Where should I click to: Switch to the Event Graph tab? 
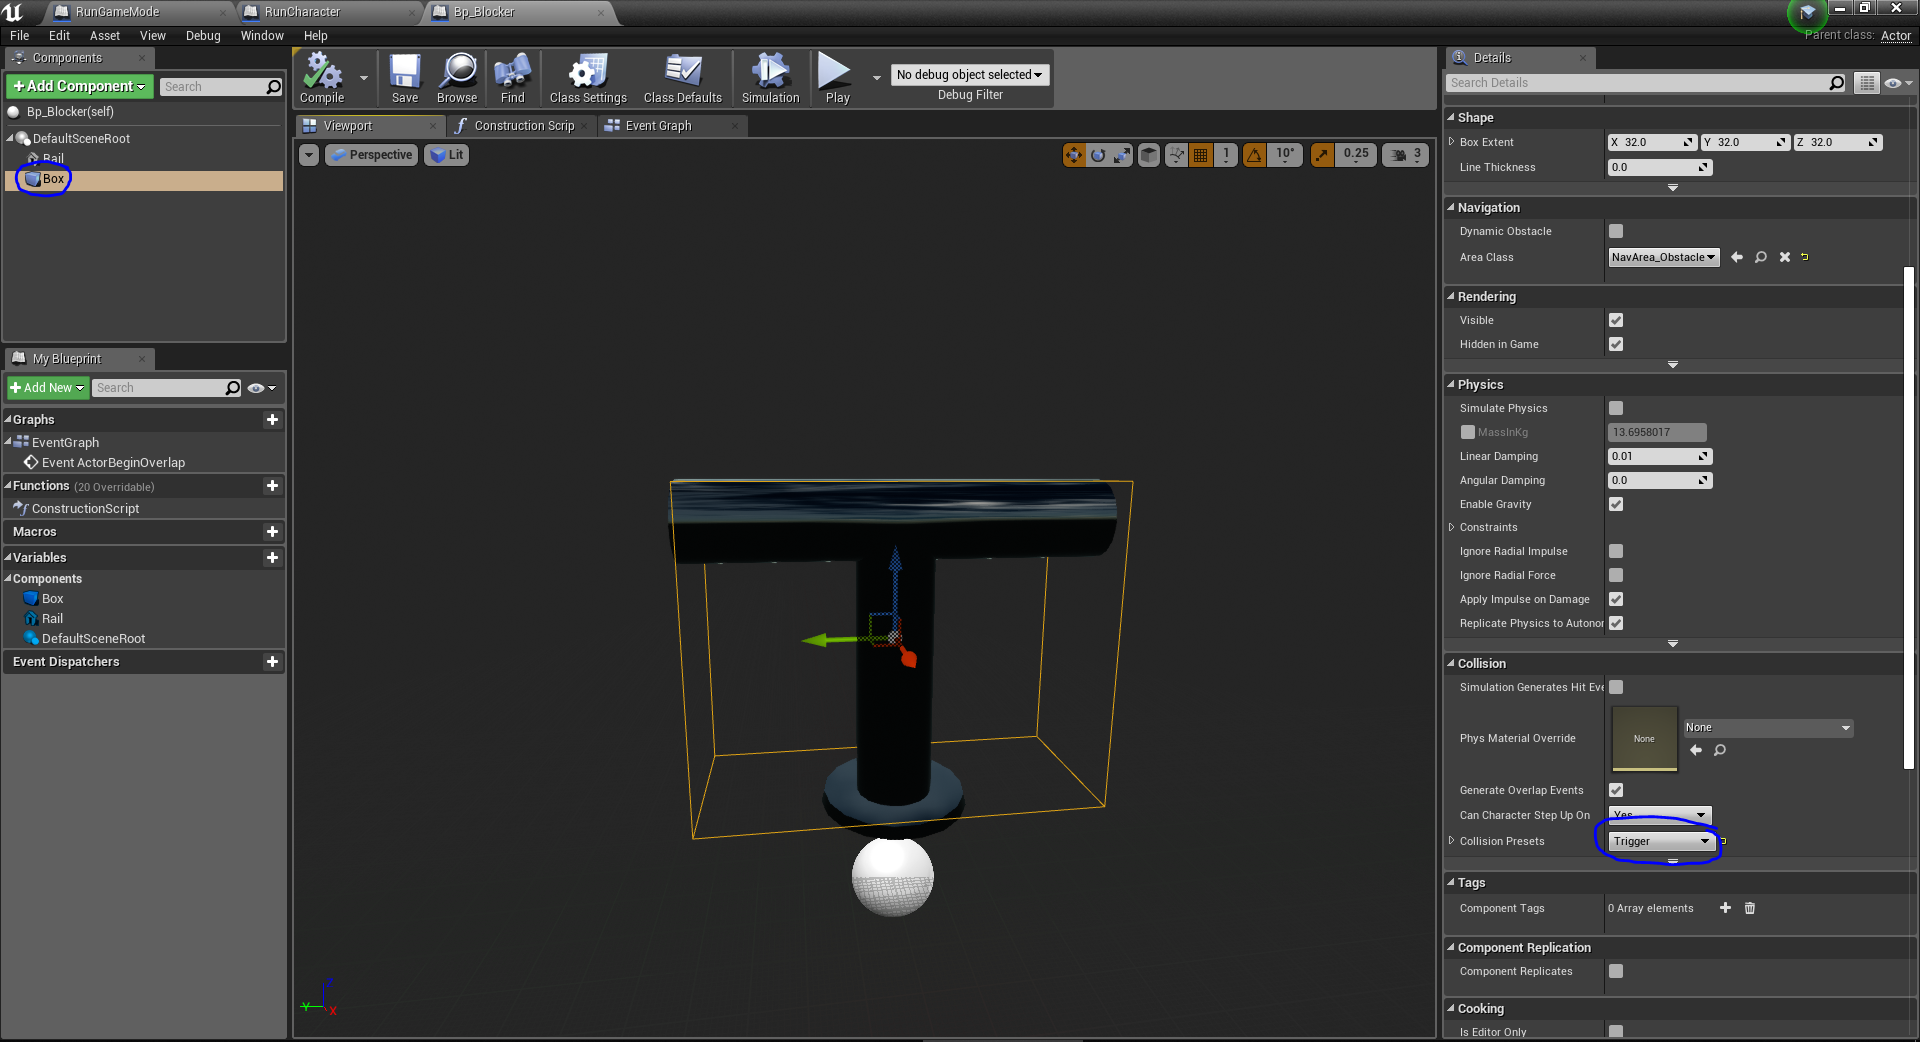658,126
